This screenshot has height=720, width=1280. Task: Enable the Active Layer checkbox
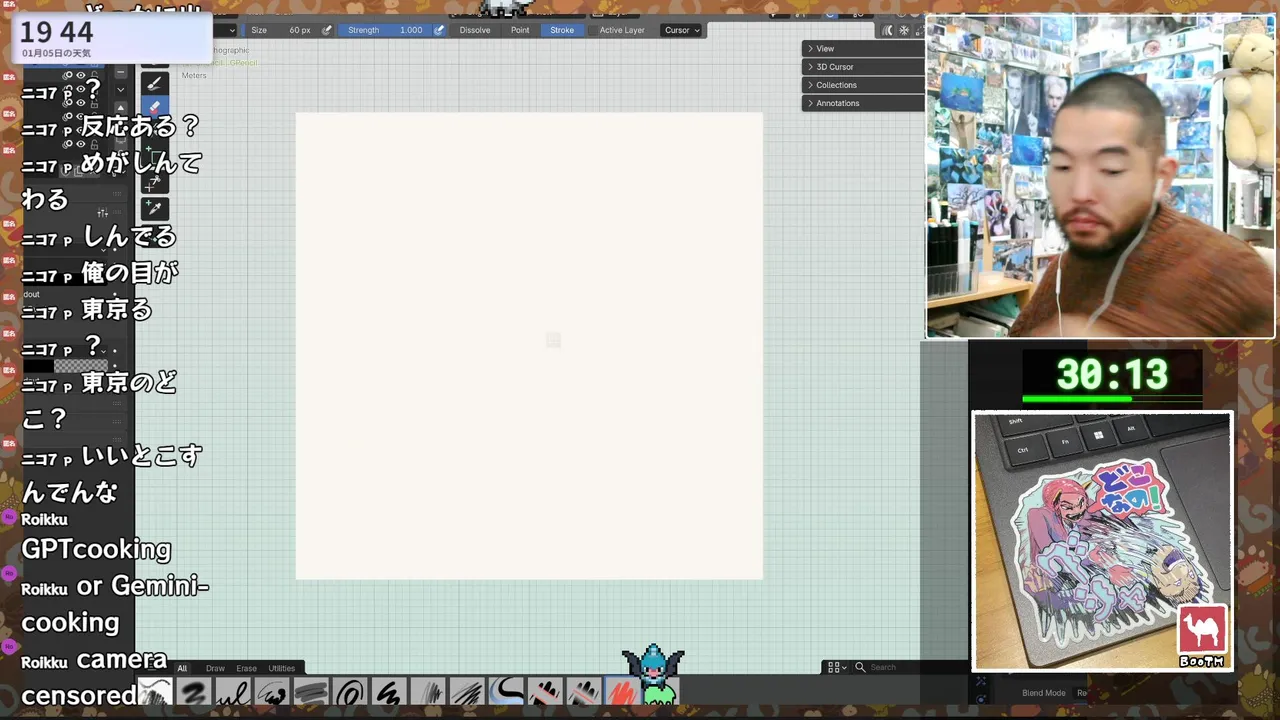[x=593, y=30]
